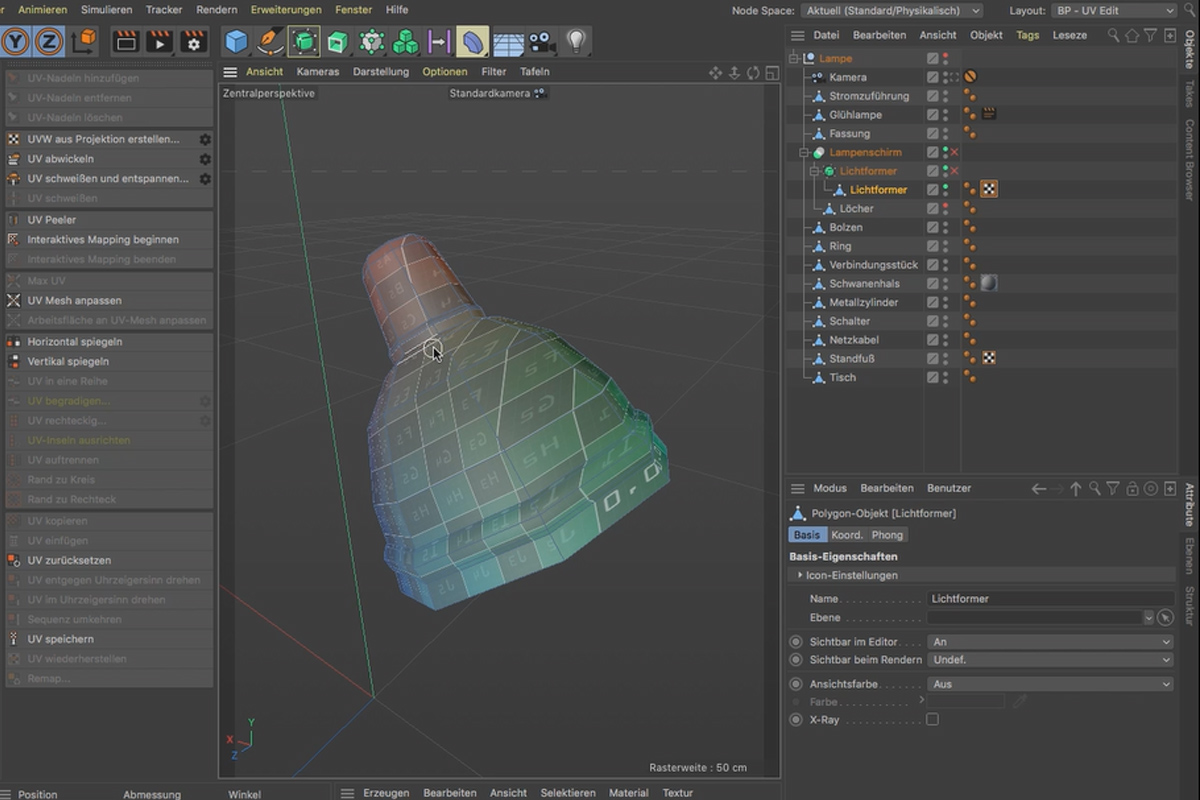This screenshot has width=1200, height=800.
Task: Toggle the red X on Lichtformer generator
Action: pos(955,171)
